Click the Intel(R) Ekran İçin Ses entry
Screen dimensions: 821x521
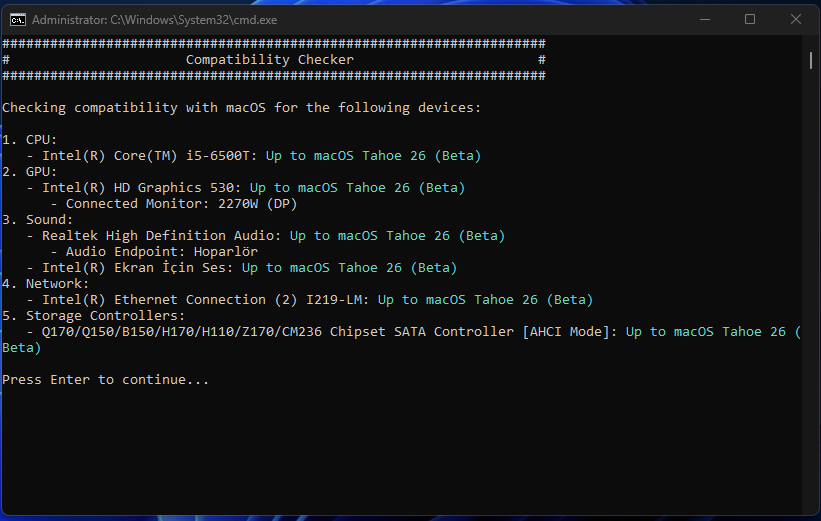[x=138, y=268]
